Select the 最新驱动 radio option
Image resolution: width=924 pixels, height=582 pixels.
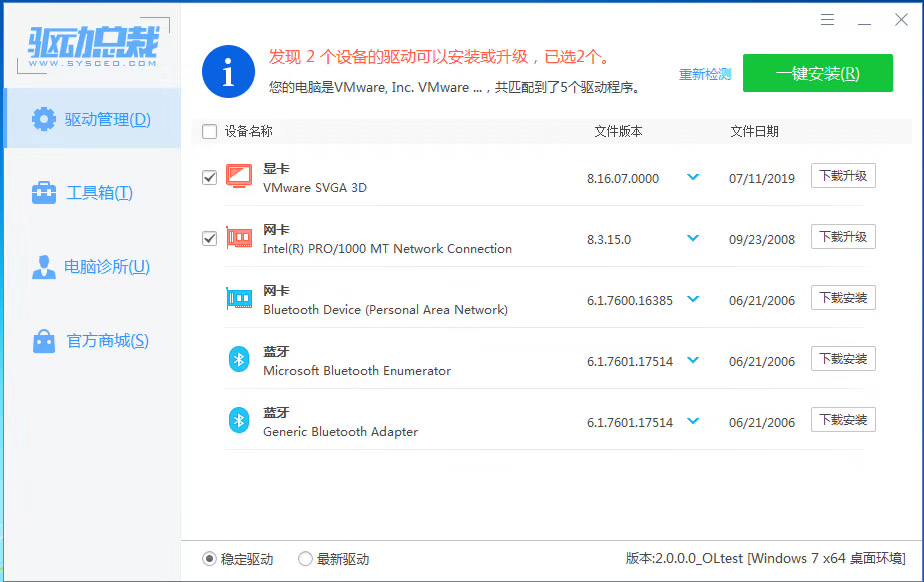304,559
